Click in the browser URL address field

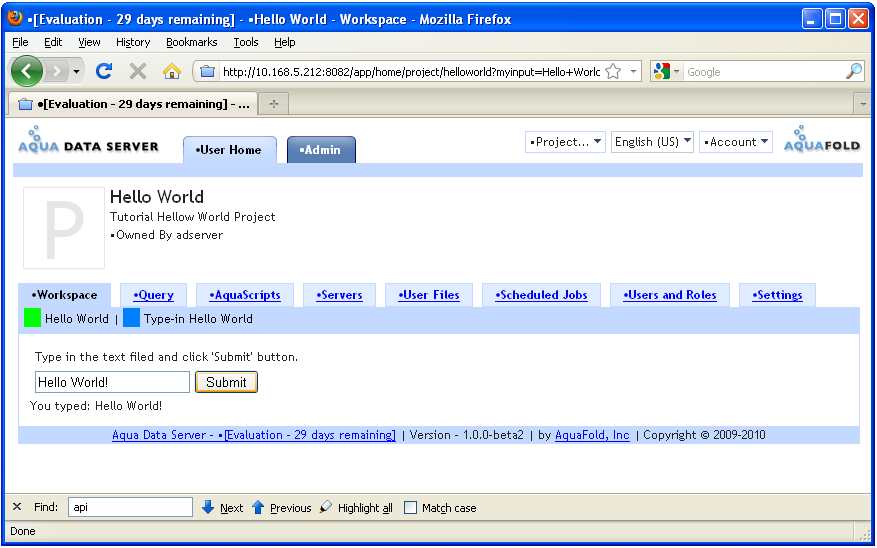coord(411,72)
